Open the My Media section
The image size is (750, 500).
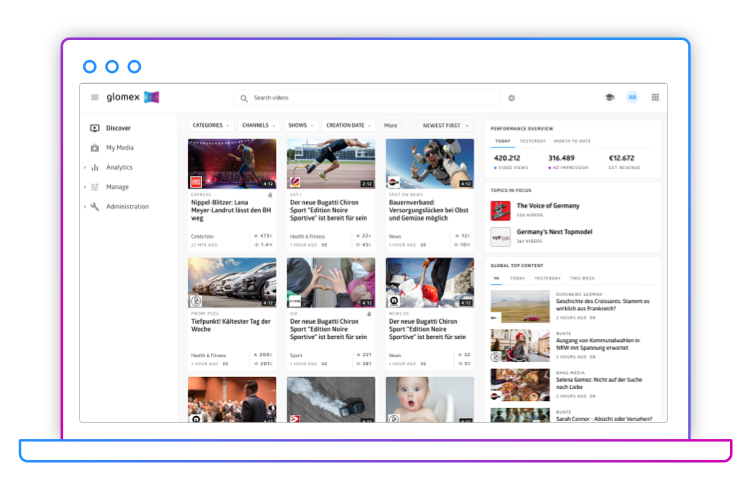click(x=119, y=148)
